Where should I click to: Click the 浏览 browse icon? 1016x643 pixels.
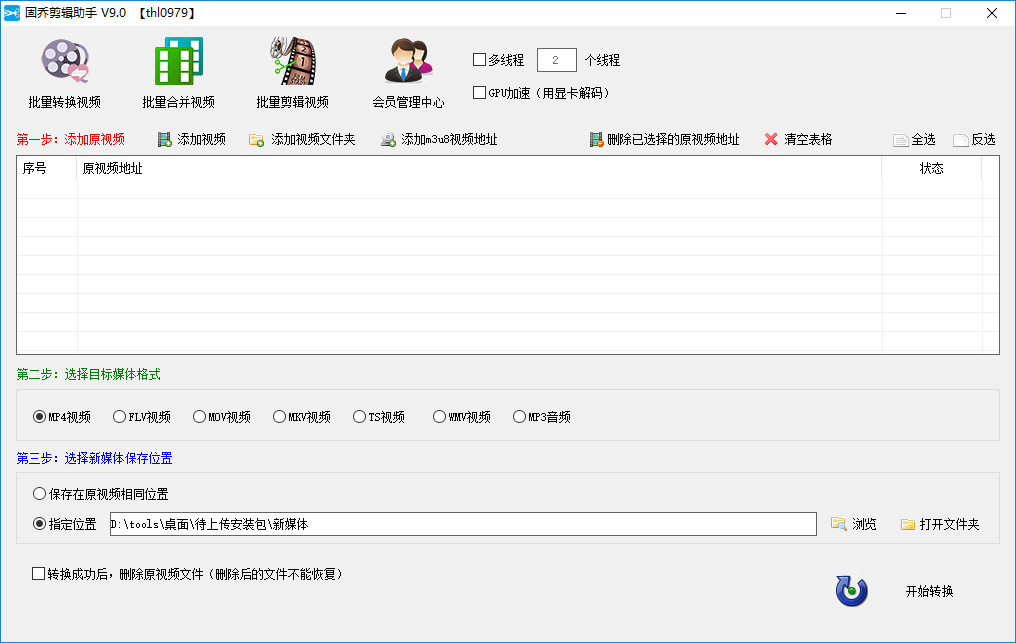click(x=838, y=524)
